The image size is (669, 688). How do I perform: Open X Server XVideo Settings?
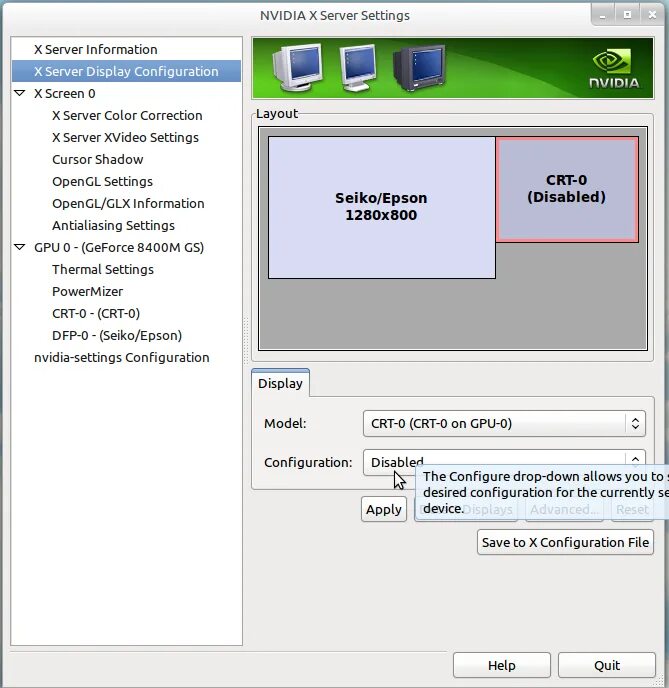coord(125,137)
